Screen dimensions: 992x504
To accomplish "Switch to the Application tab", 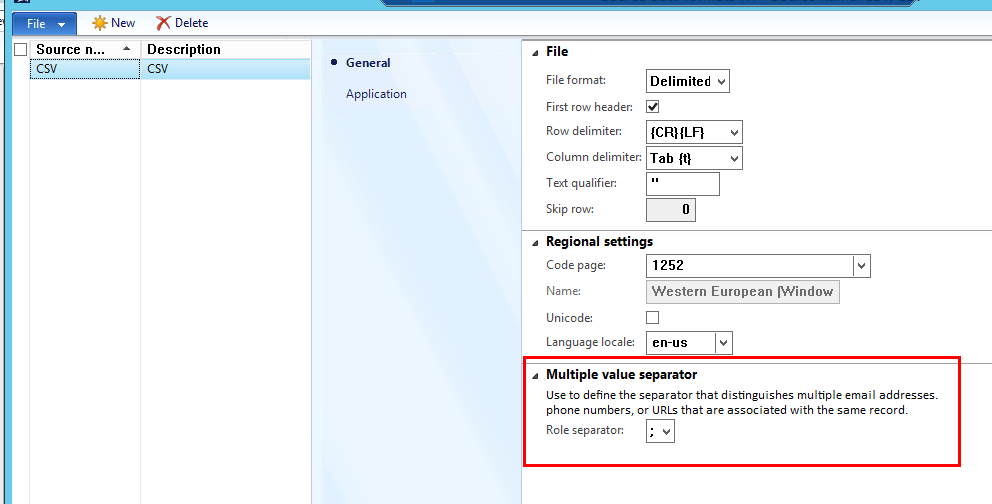I will (376, 94).
